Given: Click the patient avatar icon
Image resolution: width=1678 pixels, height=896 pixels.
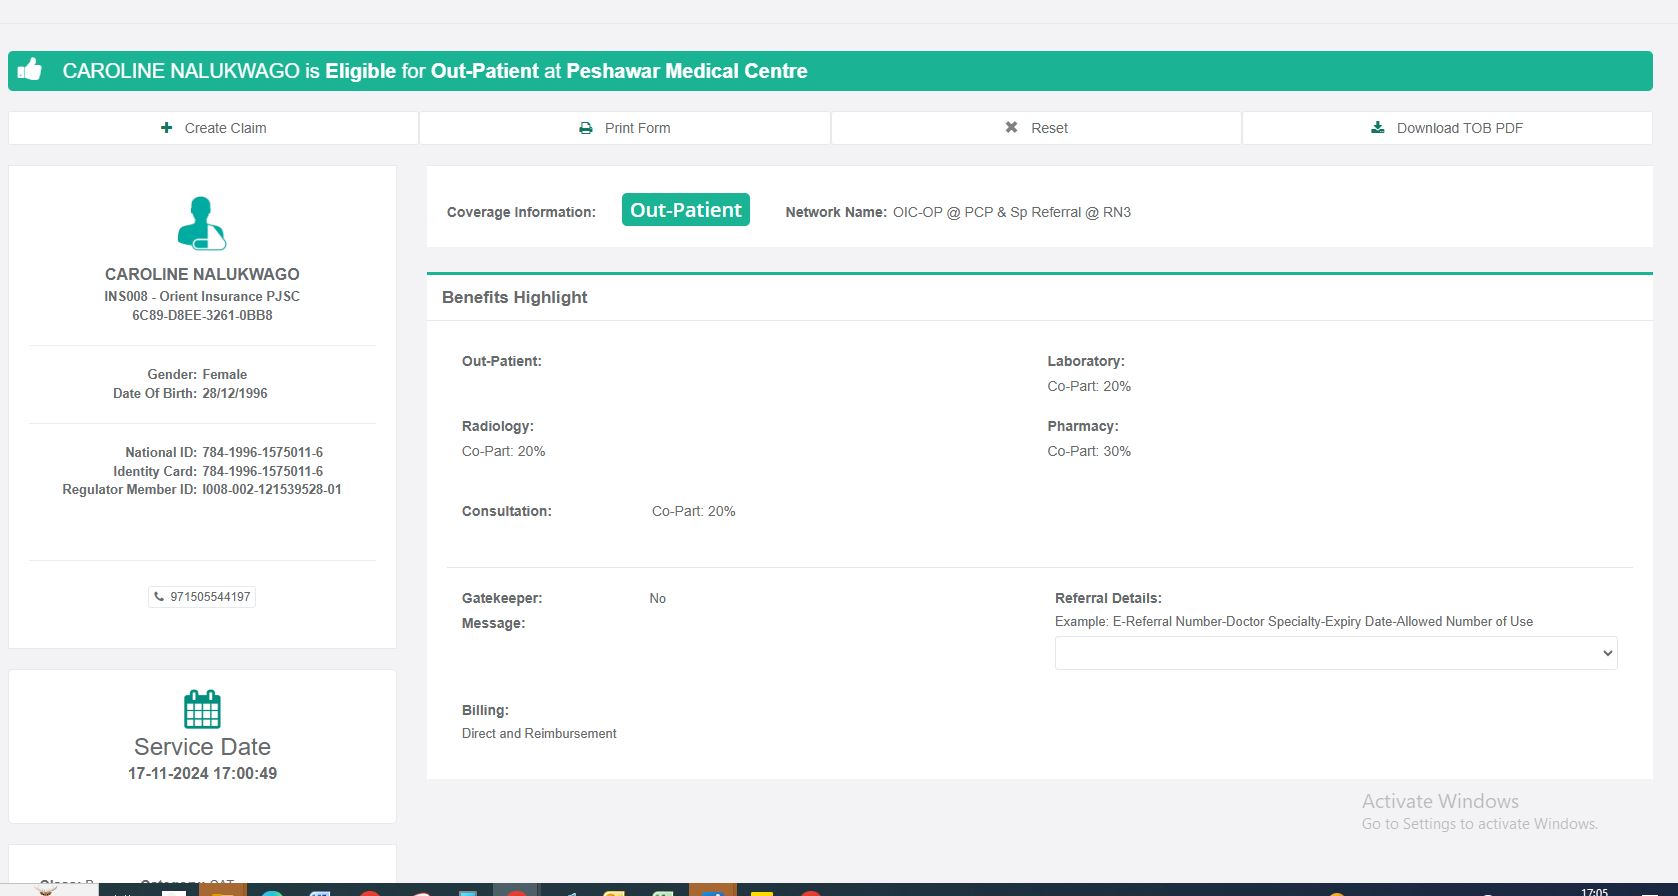Looking at the screenshot, I should click(202, 222).
